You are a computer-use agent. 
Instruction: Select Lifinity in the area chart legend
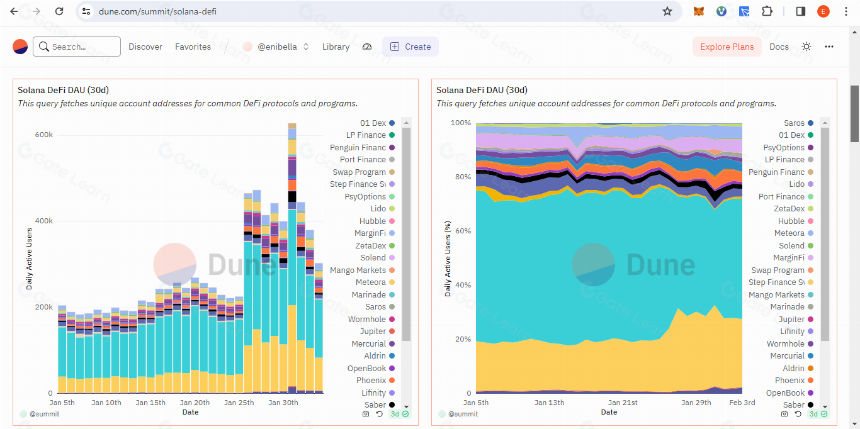(x=797, y=331)
